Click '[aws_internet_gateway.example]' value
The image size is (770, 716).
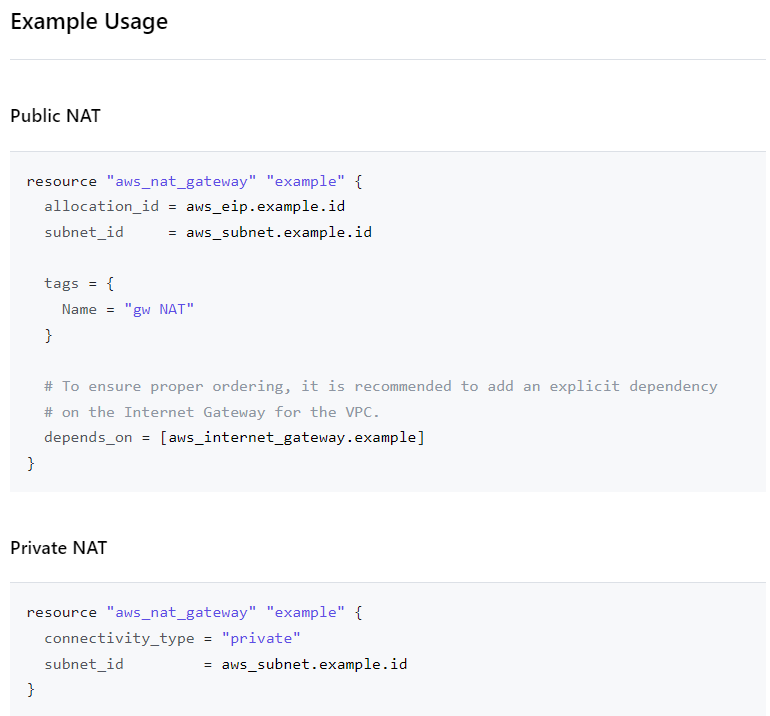pyautogui.click(x=292, y=438)
